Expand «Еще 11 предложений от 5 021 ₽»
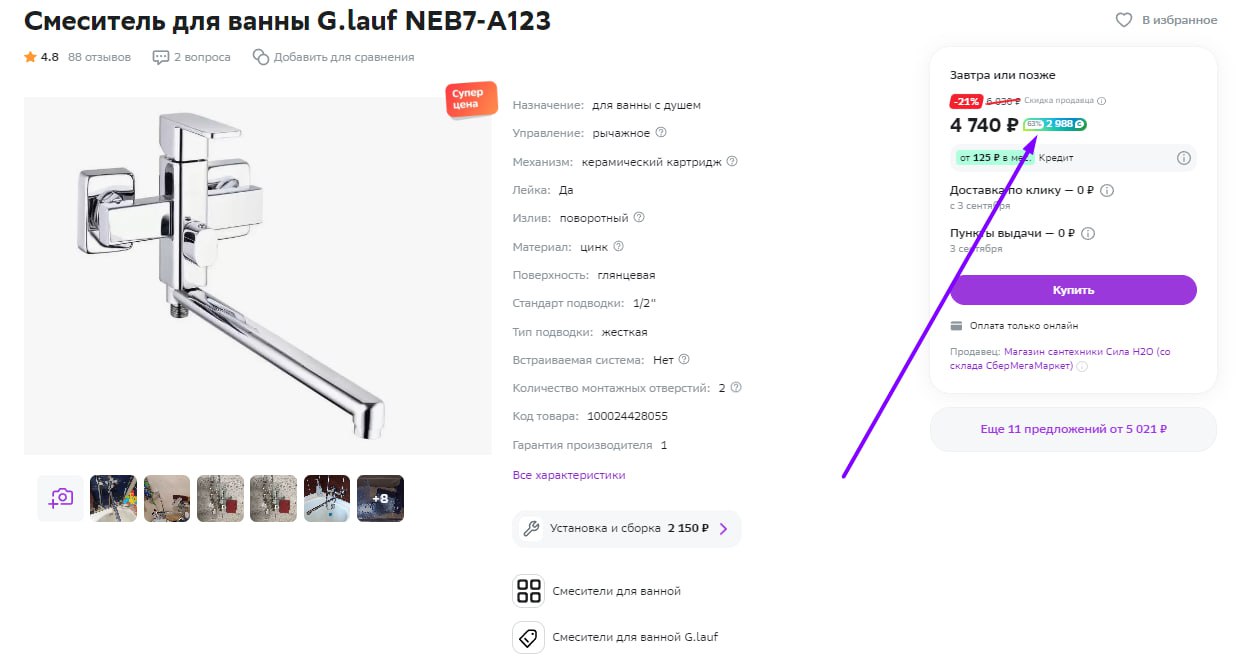The image size is (1253, 659). click(1072, 428)
